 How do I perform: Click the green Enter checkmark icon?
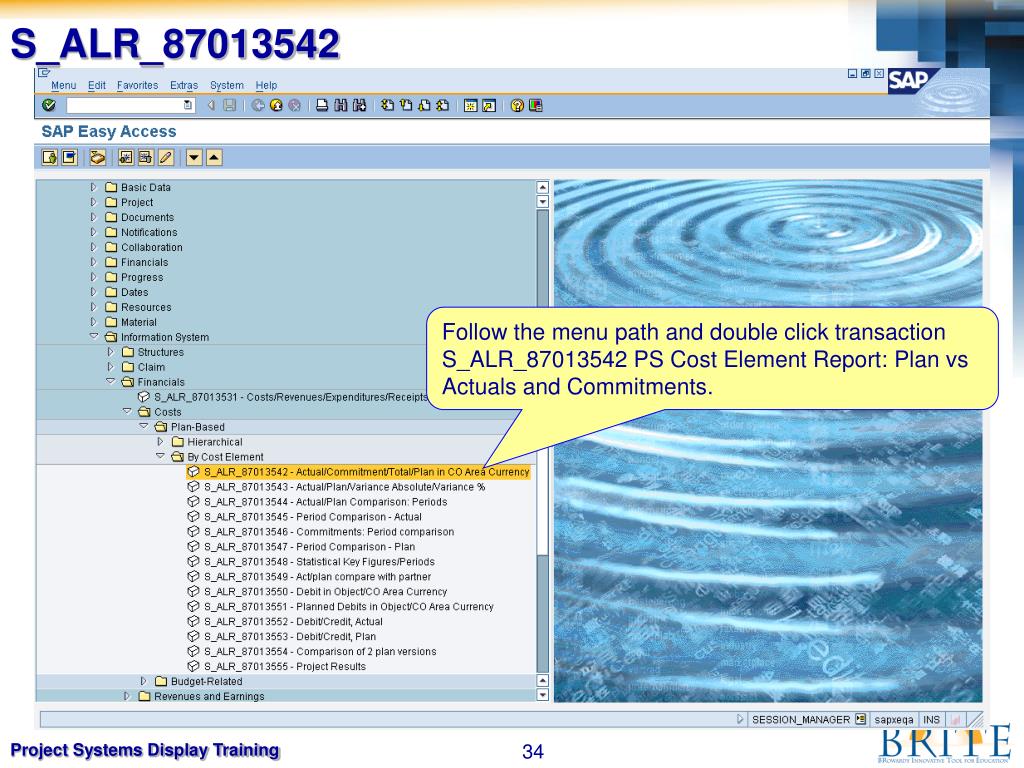point(49,105)
